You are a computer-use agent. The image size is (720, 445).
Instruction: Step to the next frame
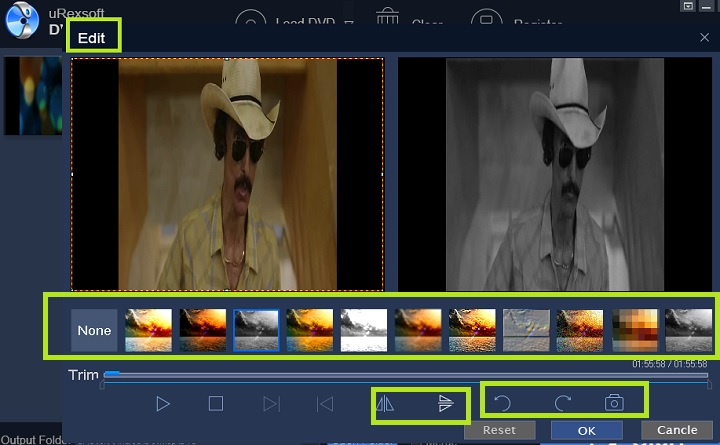coord(271,404)
